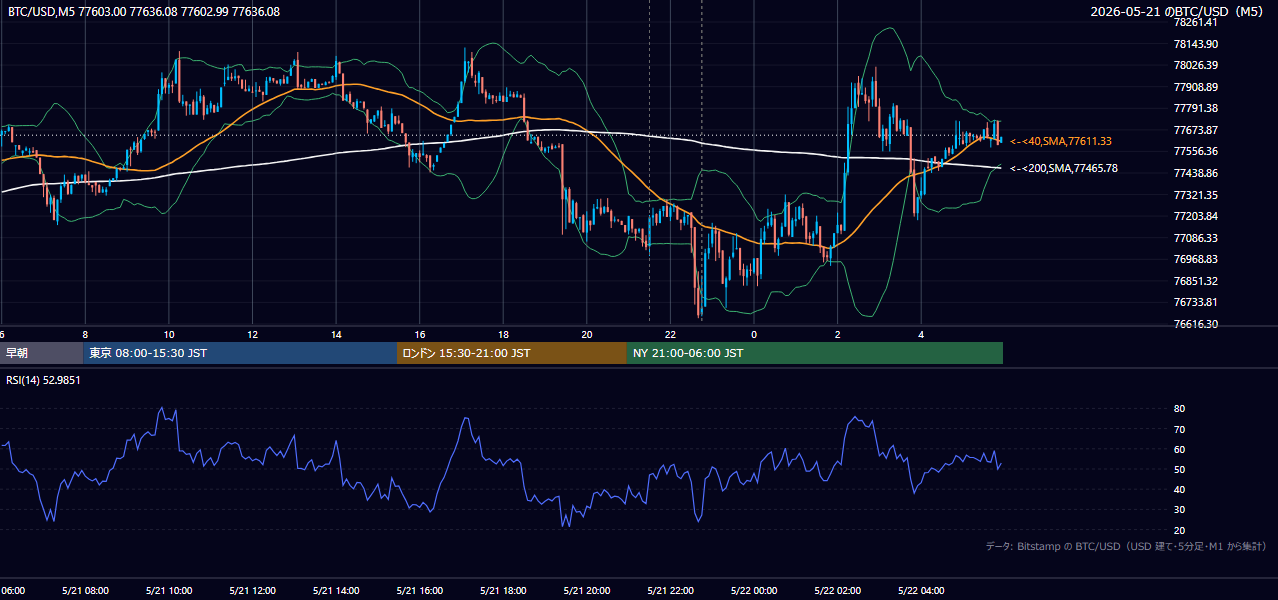Click the 5/21 16:00 time axis label
Screen dimensions: 1278x600
click(x=419, y=591)
